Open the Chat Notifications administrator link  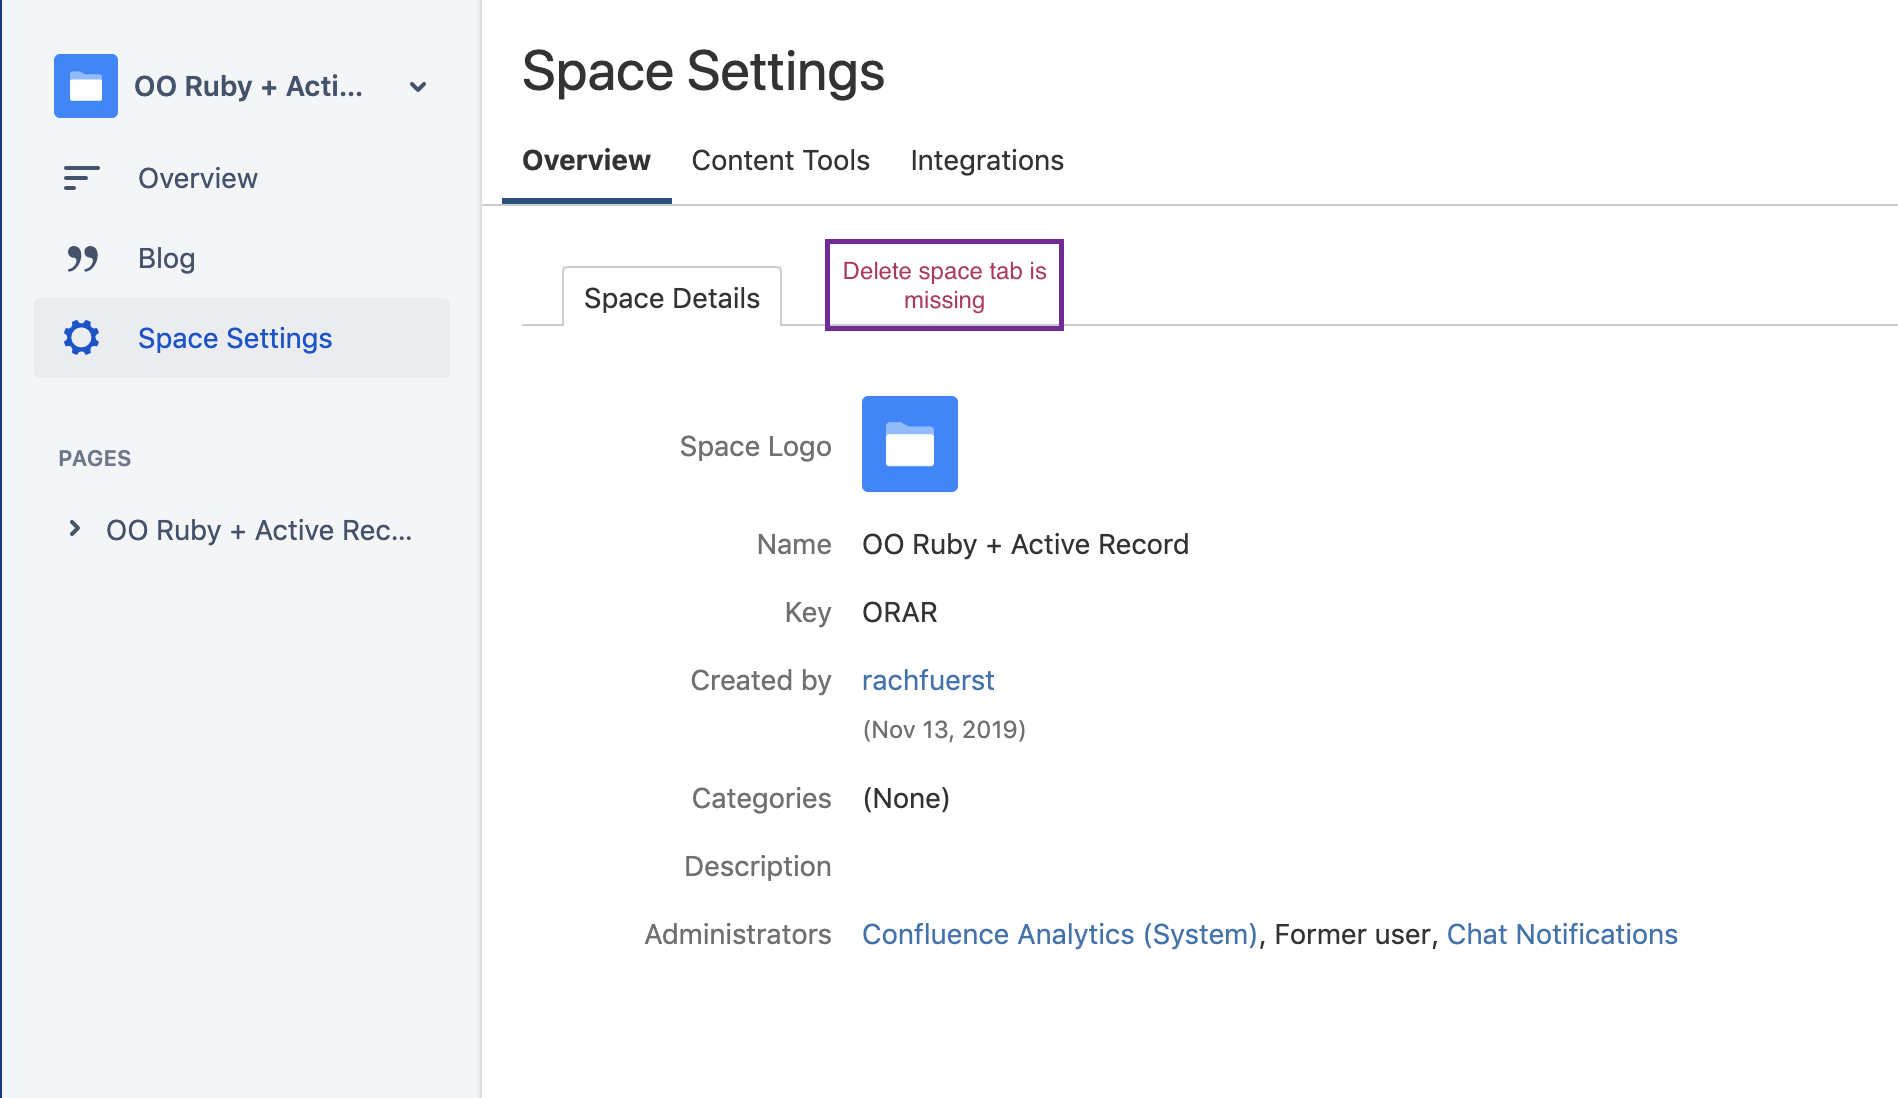(1562, 934)
